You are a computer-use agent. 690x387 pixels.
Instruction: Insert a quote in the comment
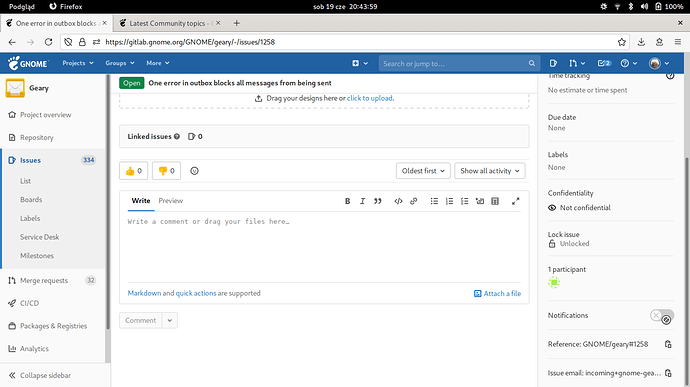tap(378, 201)
